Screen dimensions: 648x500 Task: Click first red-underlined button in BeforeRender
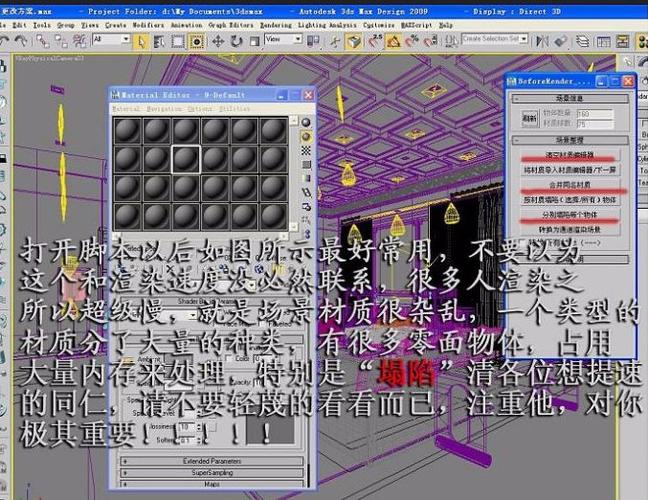(x=570, y=155)
